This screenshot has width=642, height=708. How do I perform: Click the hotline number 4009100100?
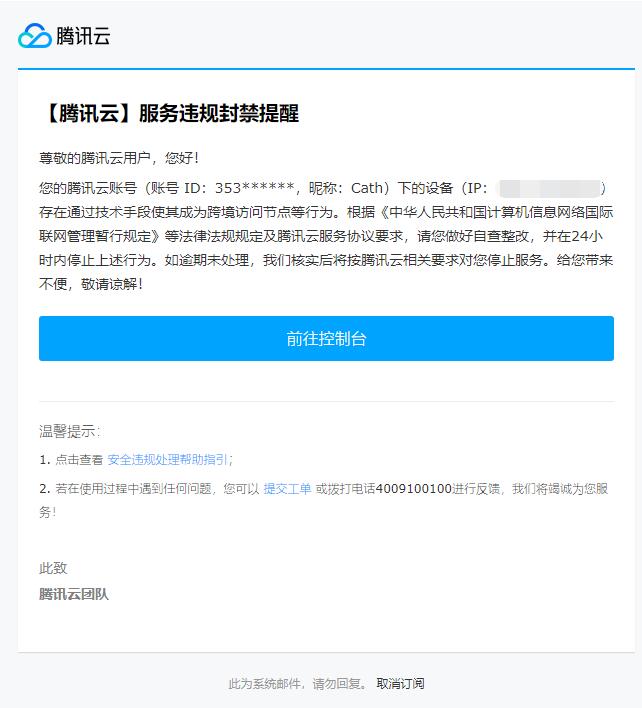coord(414,489)
